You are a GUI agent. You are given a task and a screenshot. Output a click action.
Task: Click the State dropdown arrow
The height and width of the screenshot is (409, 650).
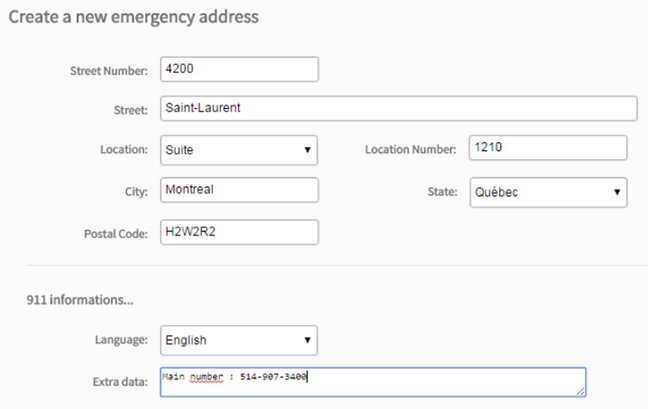617,192
